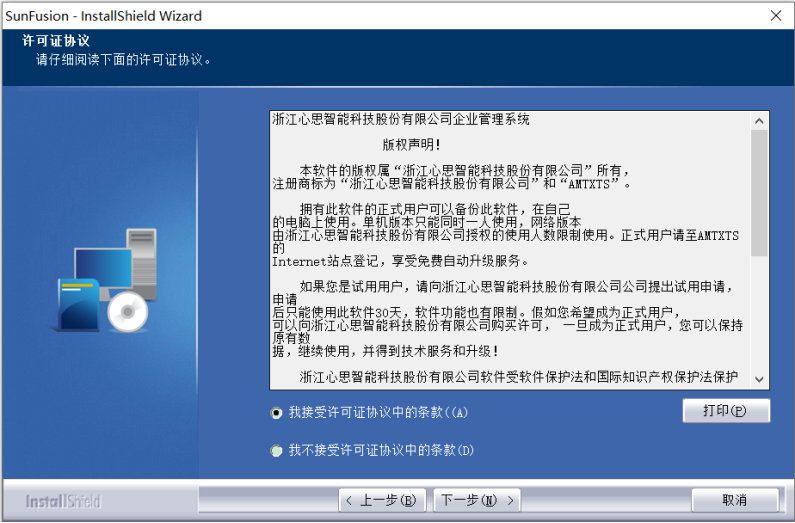
Task: Cancel installation with 取消 button
Action: click(735, 501)
